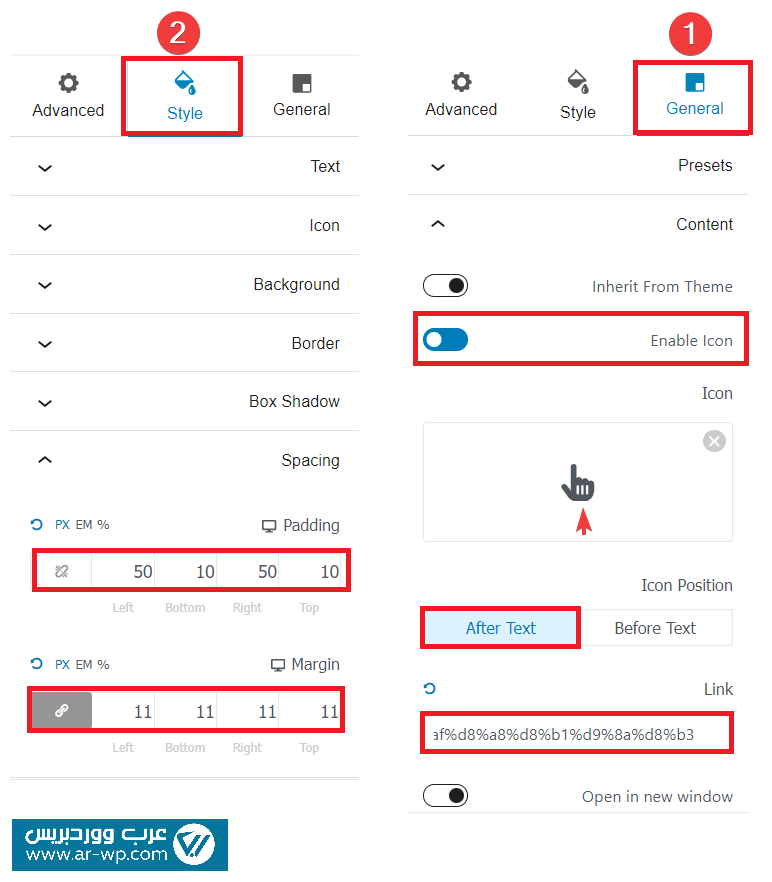Image resolution: width=772 pixels, height=882 pixels.
Task: Toggle Inherit From Theme switch
Action: point(445,286)
